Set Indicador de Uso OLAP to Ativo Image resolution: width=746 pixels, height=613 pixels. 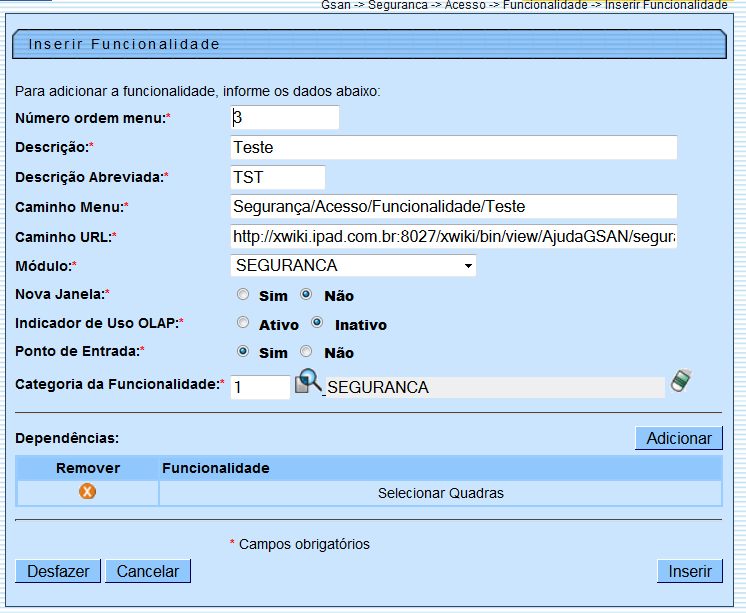click(x=243, y=323)
